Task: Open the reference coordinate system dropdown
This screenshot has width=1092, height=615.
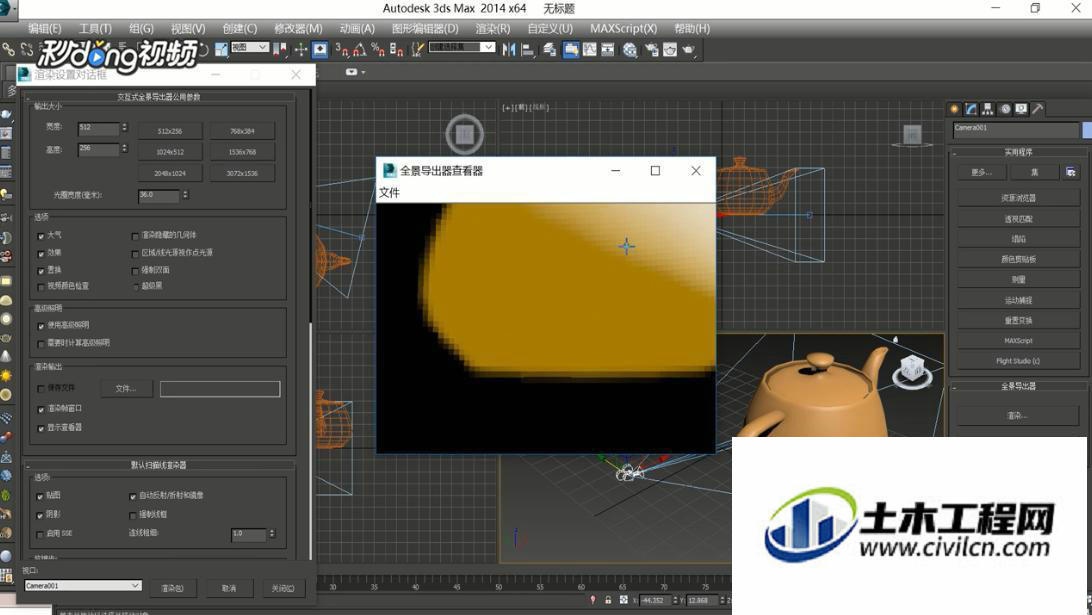Action: 250,47
